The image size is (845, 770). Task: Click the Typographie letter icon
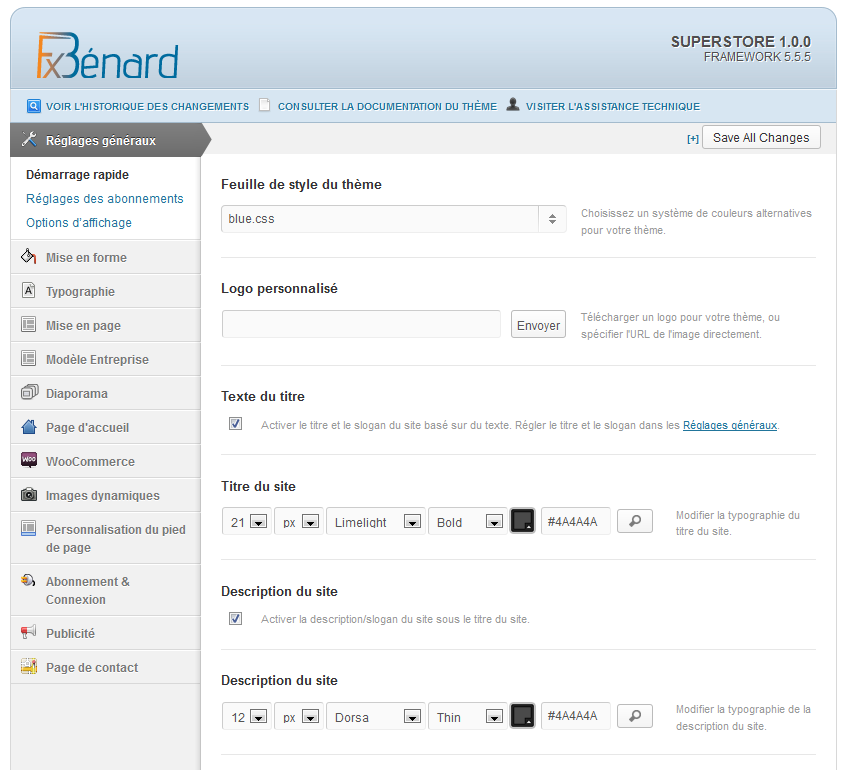[29, 291]
